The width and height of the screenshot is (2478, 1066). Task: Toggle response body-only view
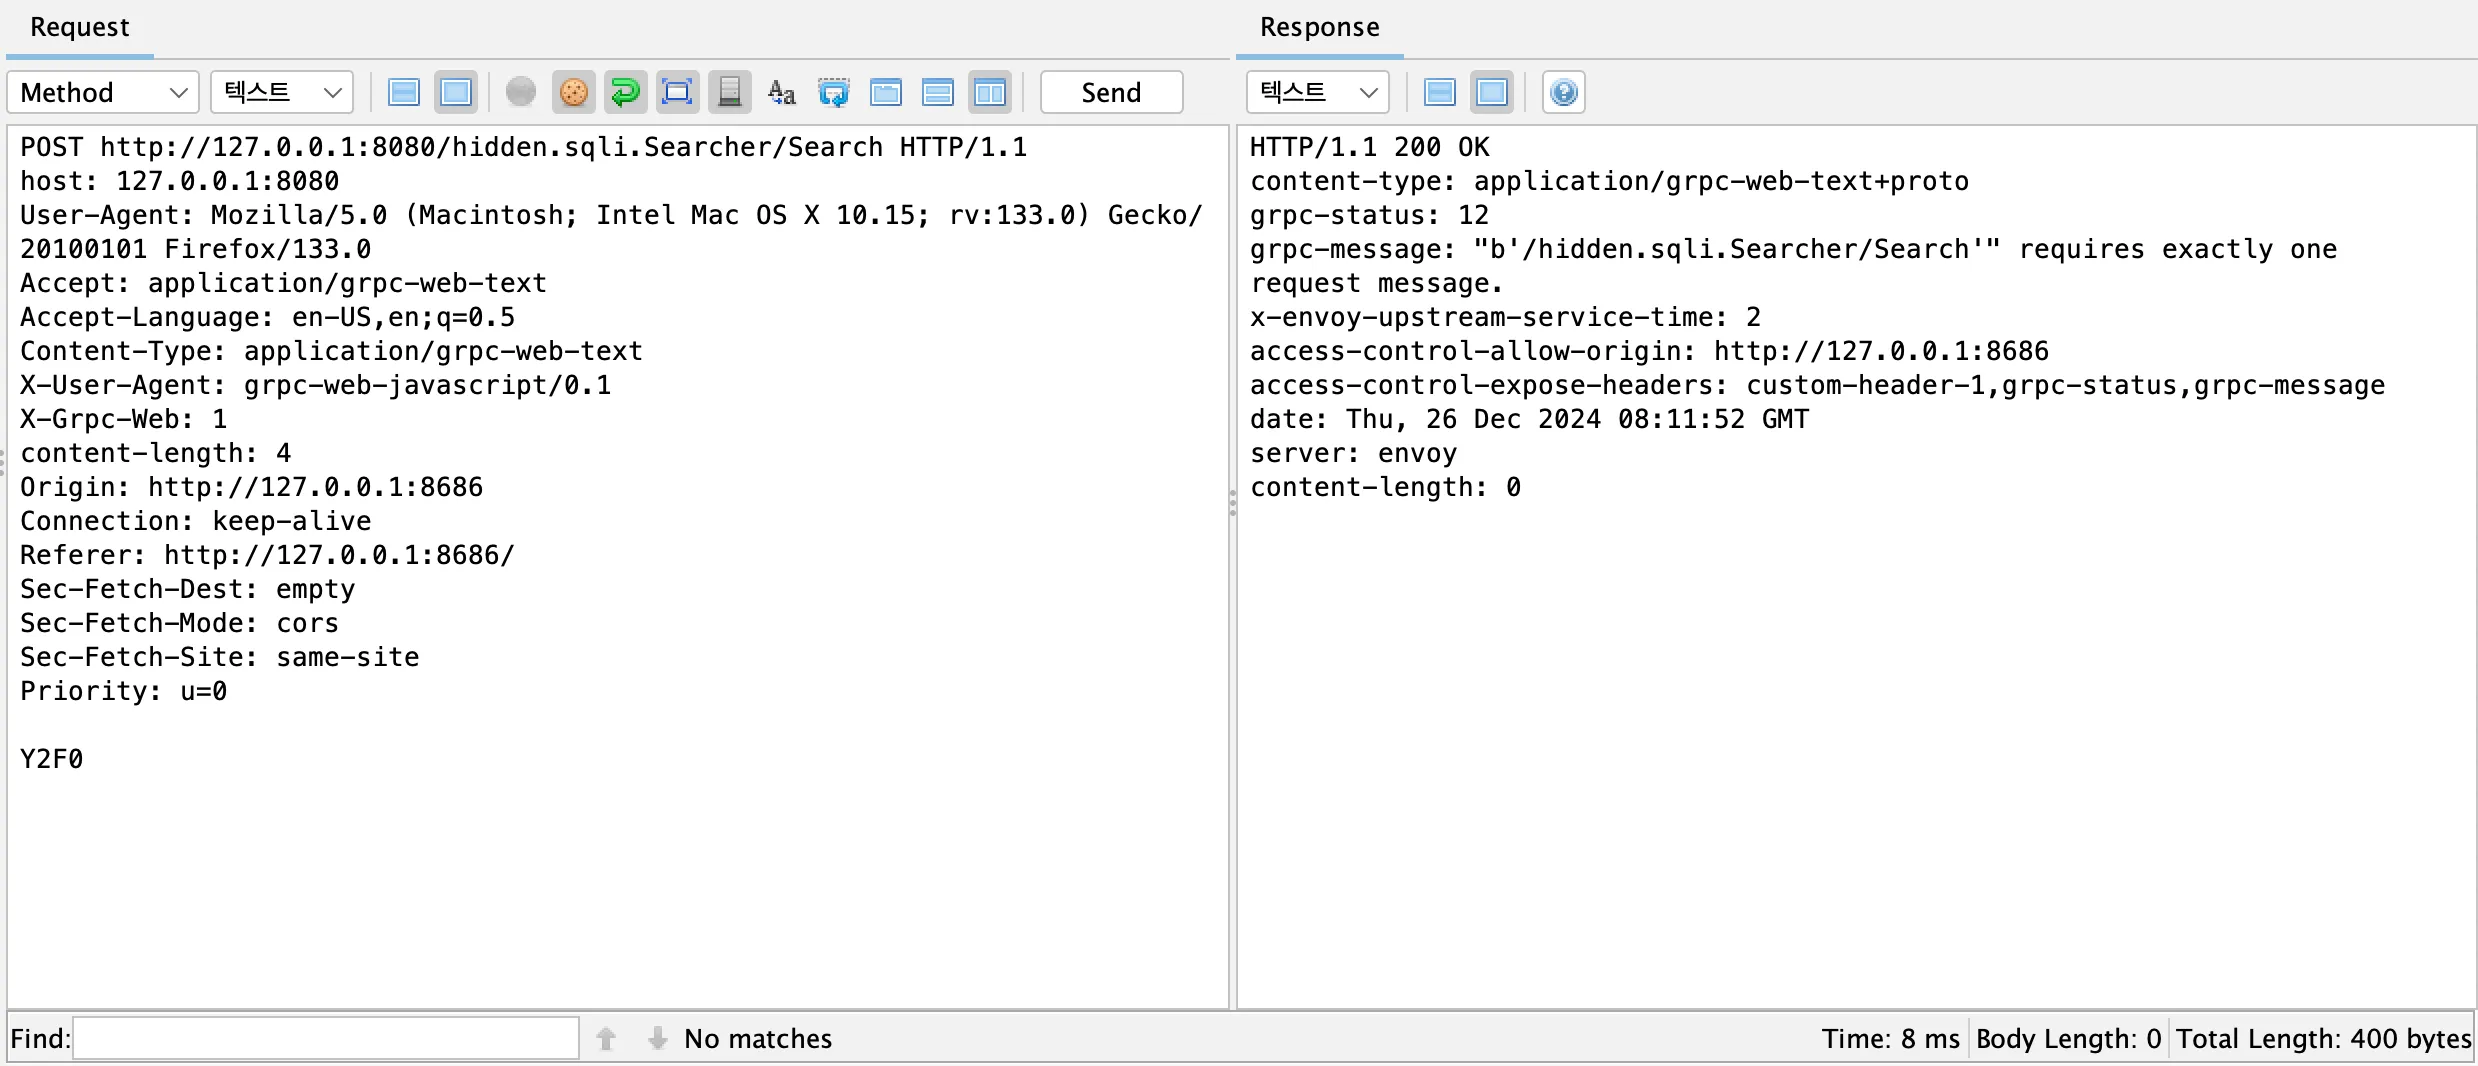1491,91
